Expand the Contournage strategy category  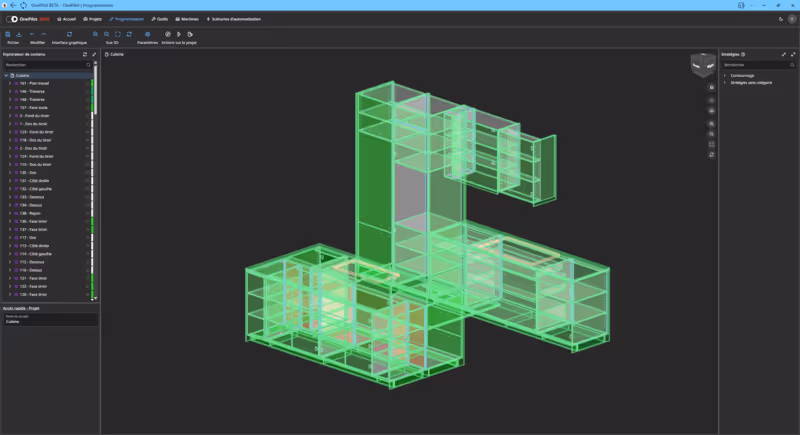(x=725, y=75)
